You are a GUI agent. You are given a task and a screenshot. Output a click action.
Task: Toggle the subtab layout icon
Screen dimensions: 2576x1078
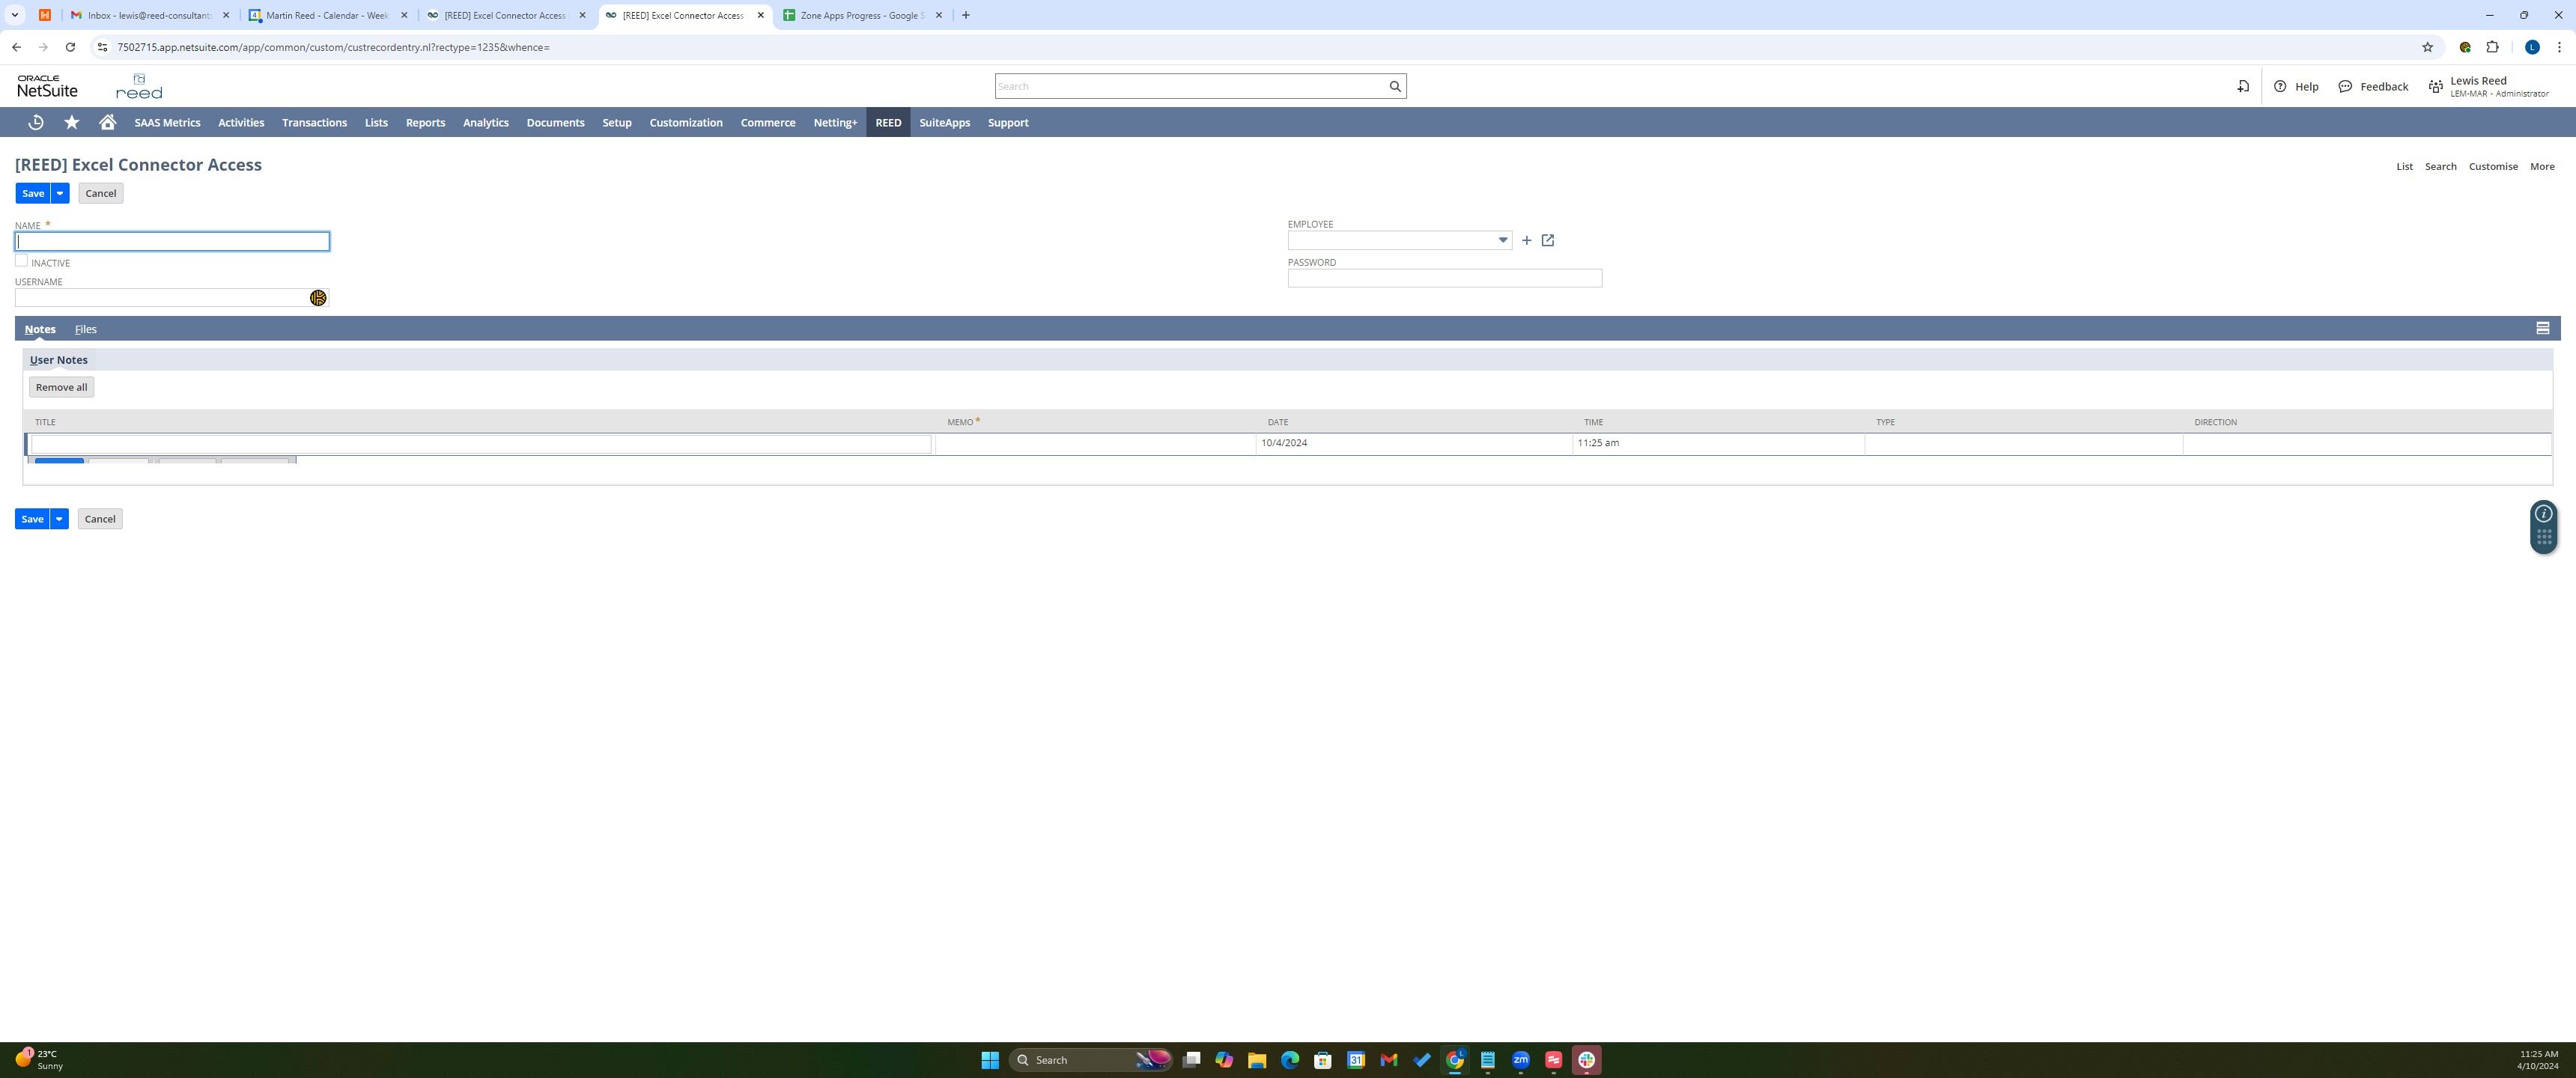(x=2542, y=328)
